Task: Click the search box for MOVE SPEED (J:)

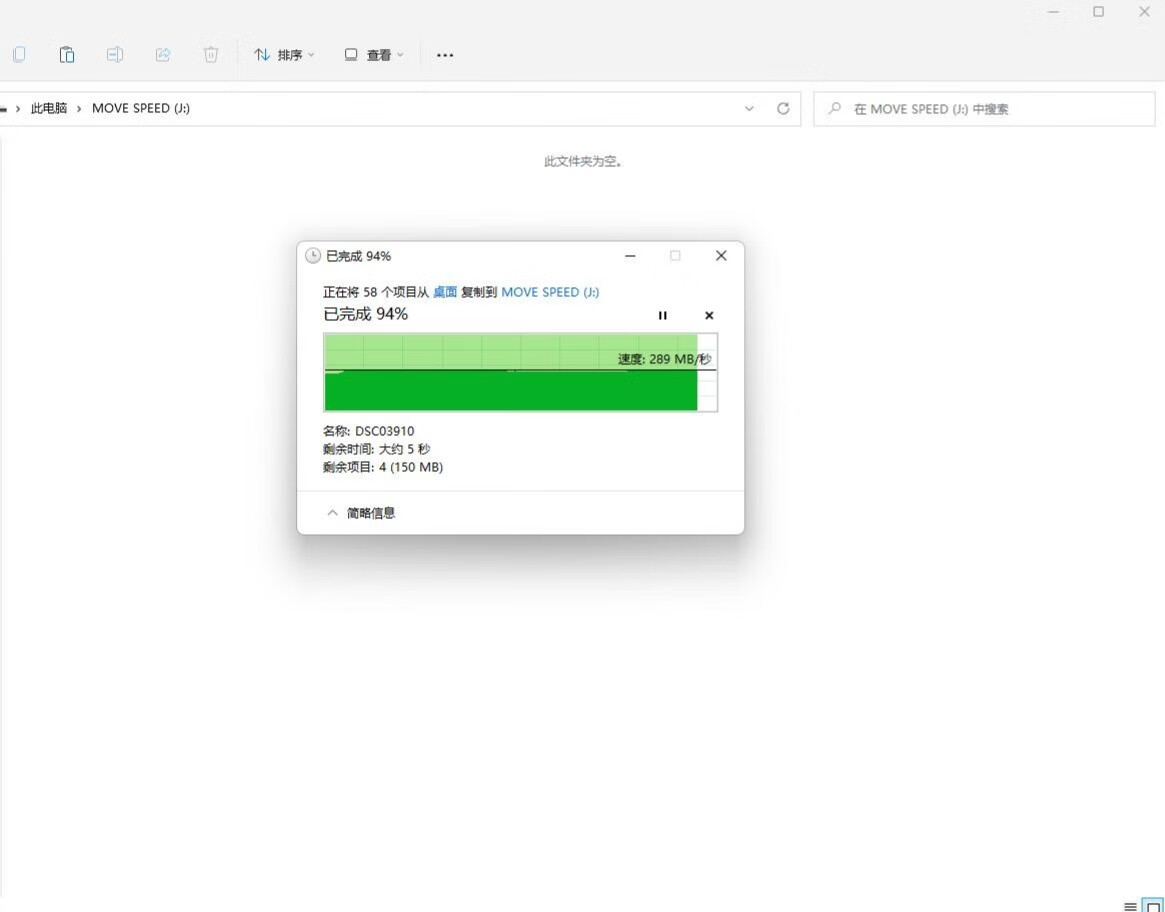Action: [984, 109]
